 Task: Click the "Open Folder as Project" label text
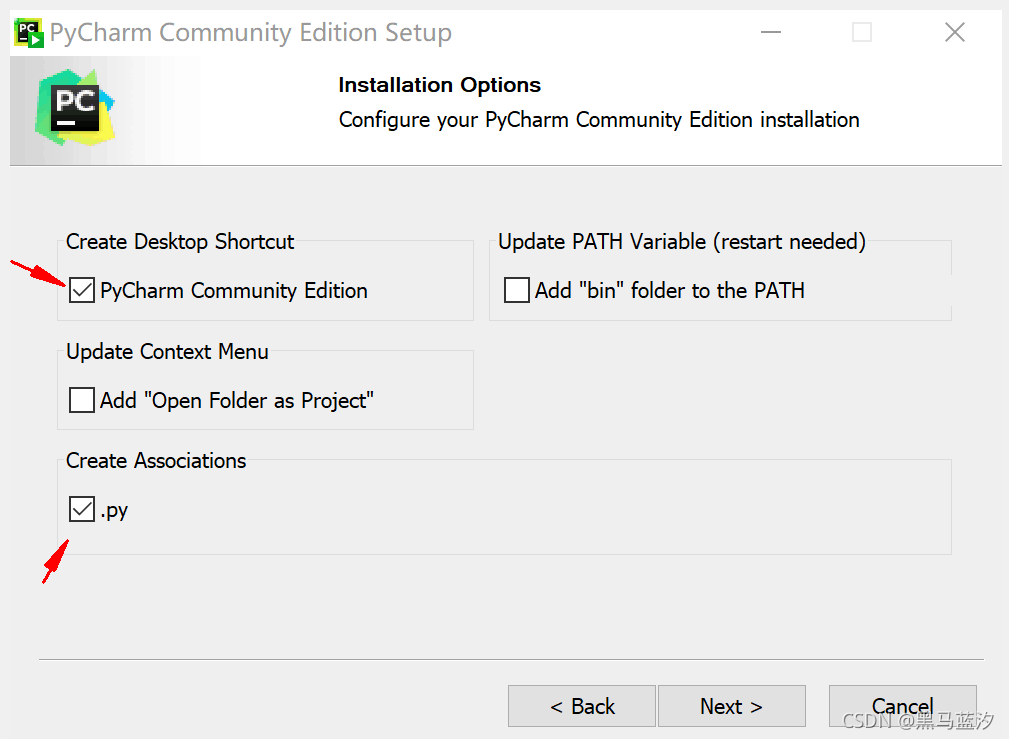[237, 401]
